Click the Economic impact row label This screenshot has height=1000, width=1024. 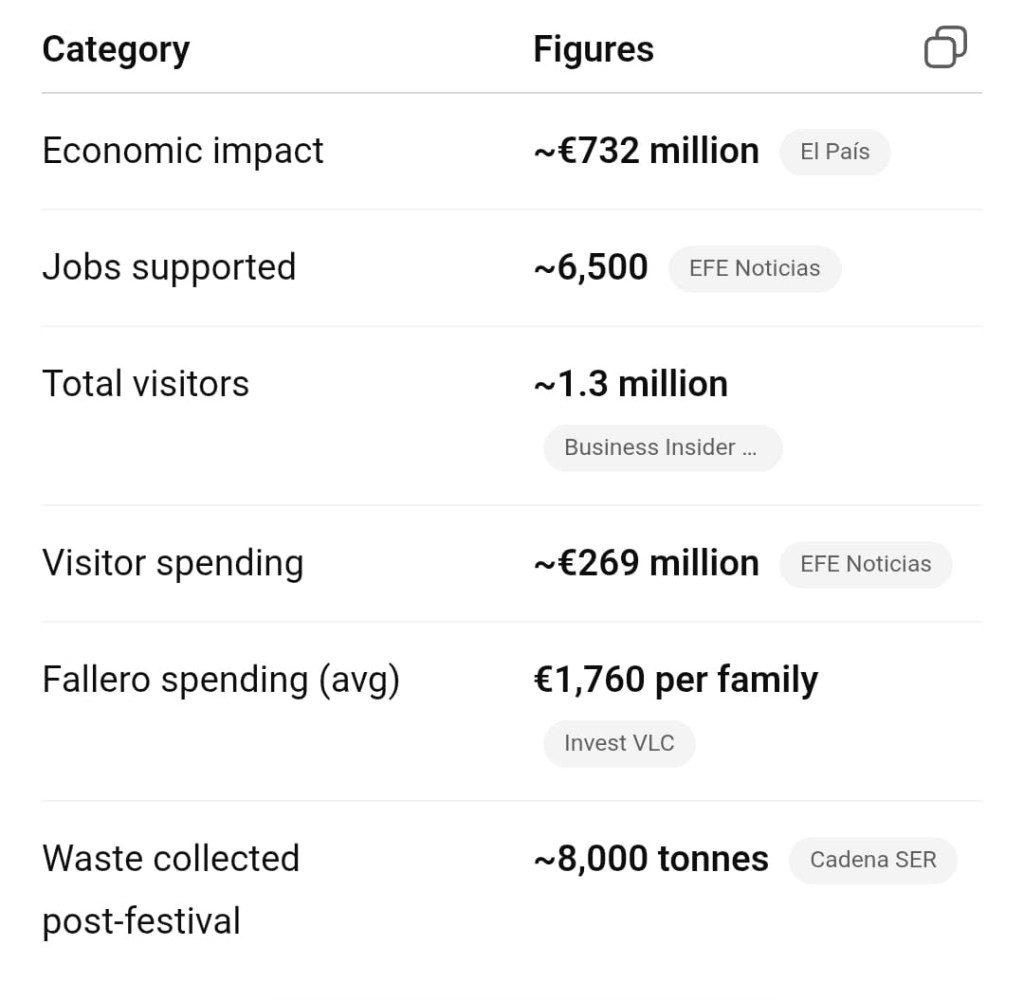click(x=183, y=151)
